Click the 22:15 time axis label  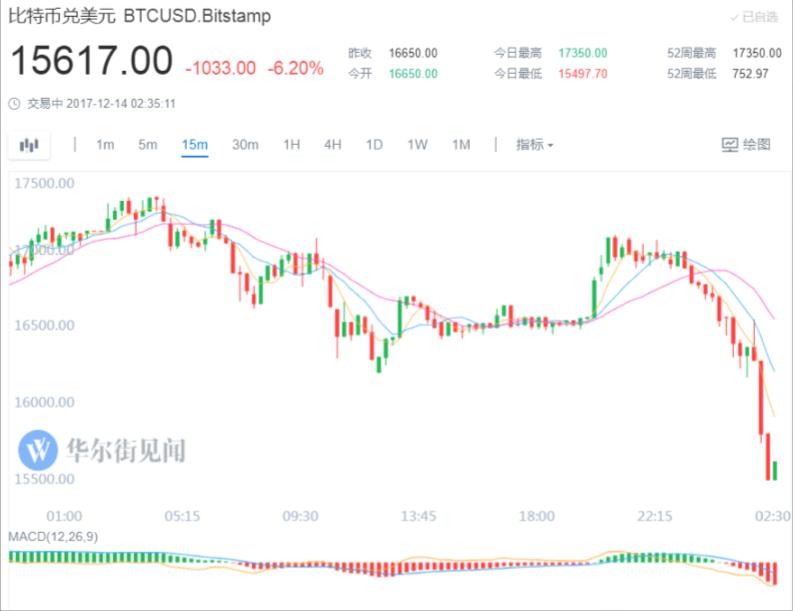coord(655,516)
